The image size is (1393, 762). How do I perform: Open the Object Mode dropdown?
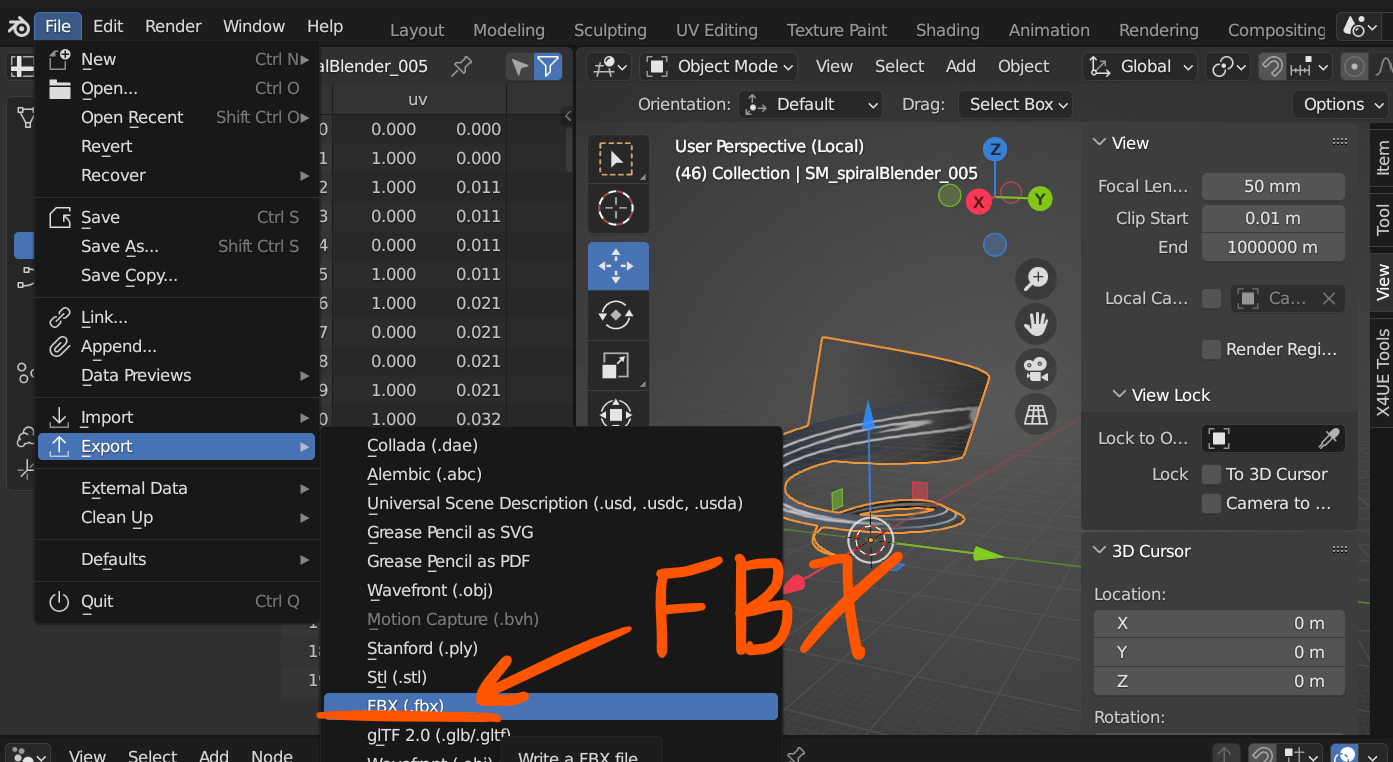(719, 67)
